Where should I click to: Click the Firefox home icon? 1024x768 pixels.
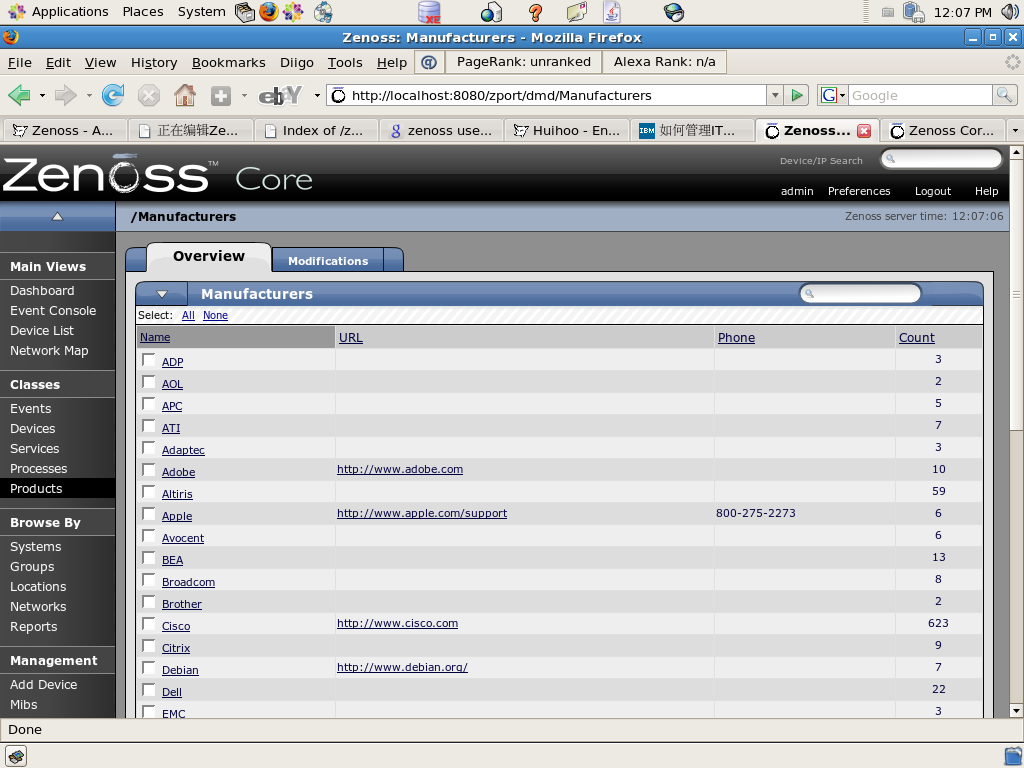tap(185, 95)
